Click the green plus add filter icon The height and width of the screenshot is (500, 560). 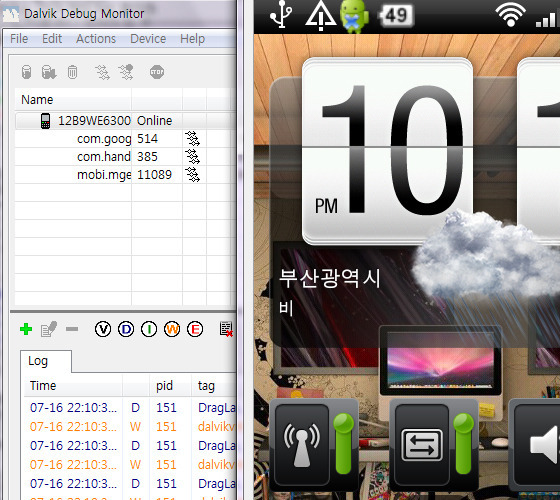(26, 329)
